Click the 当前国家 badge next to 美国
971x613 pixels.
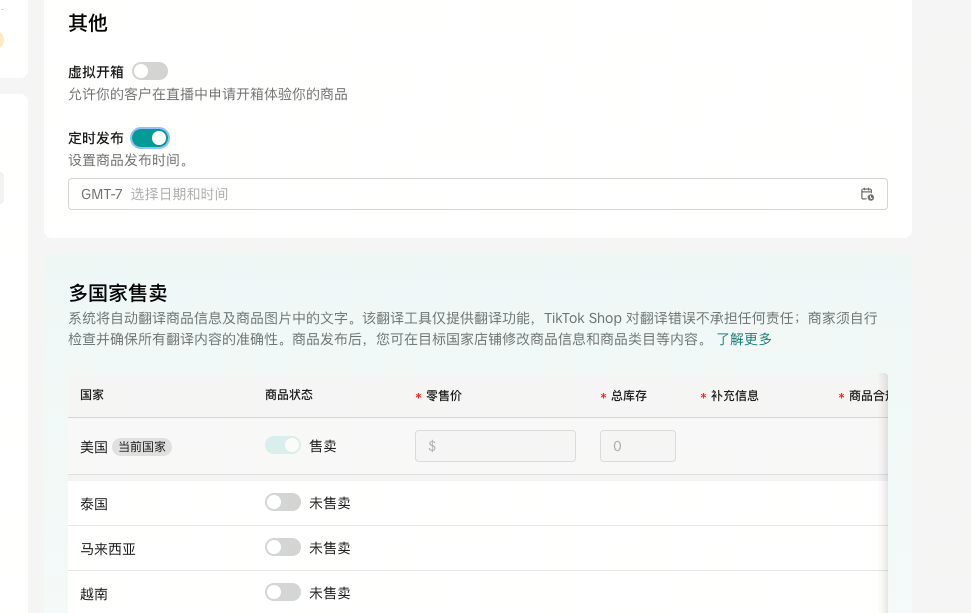point(142,447)
